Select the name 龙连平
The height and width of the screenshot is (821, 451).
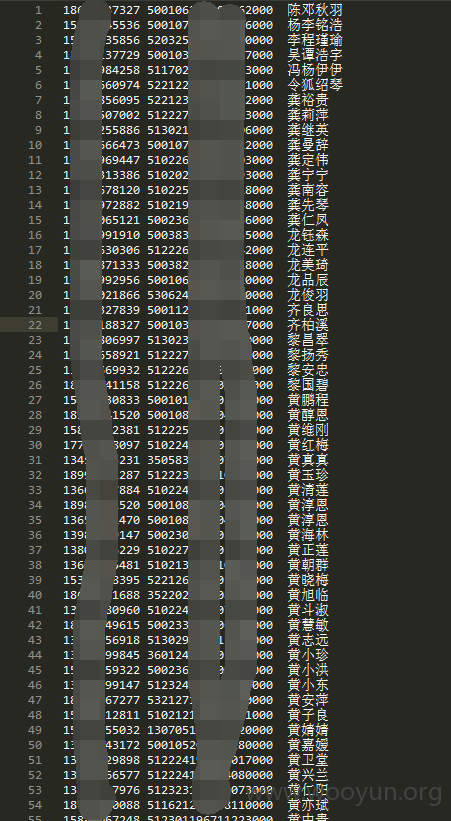coord(308,250)
